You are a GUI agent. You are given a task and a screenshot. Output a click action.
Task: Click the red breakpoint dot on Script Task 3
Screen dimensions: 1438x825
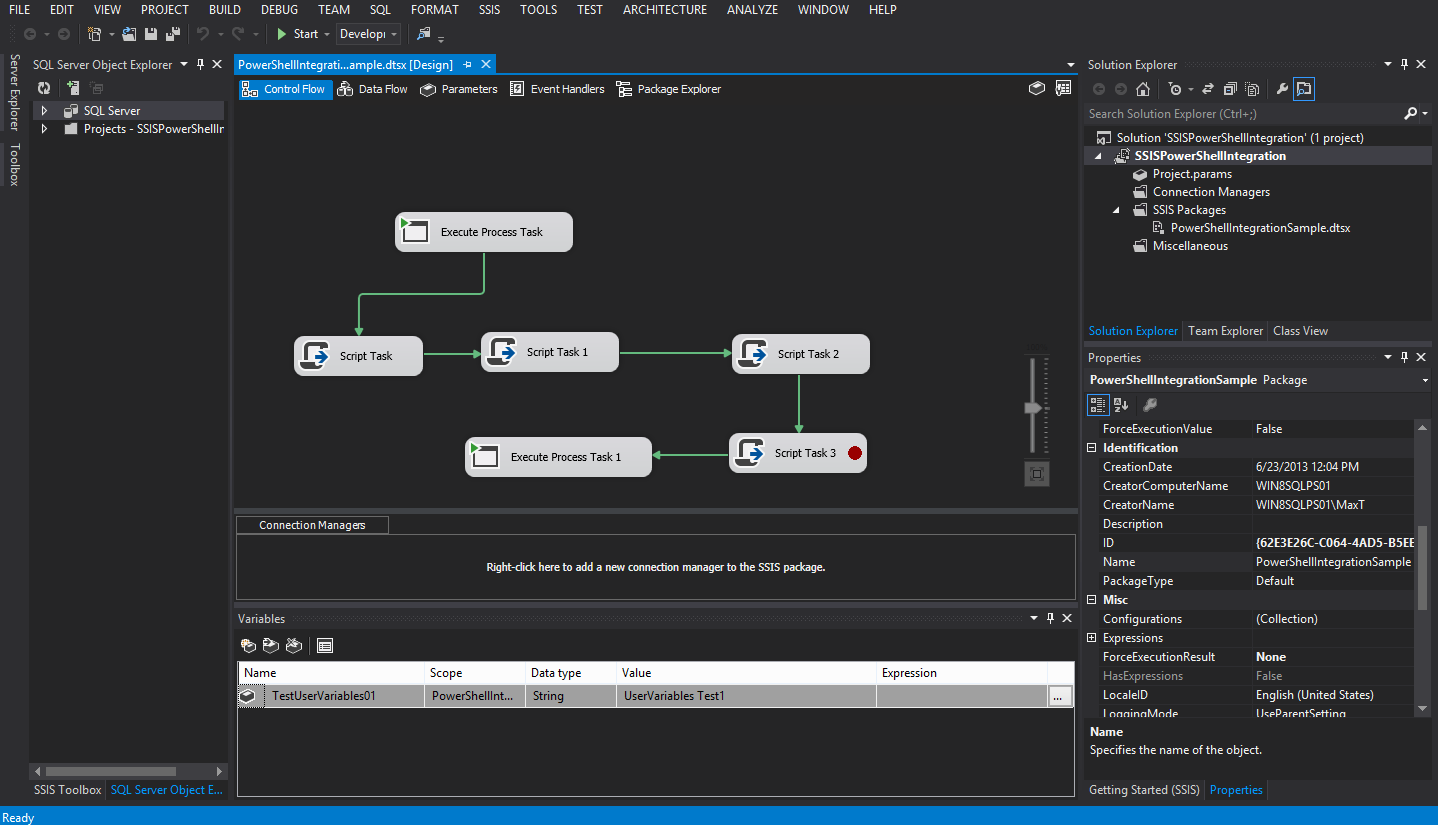click(854, 453)
